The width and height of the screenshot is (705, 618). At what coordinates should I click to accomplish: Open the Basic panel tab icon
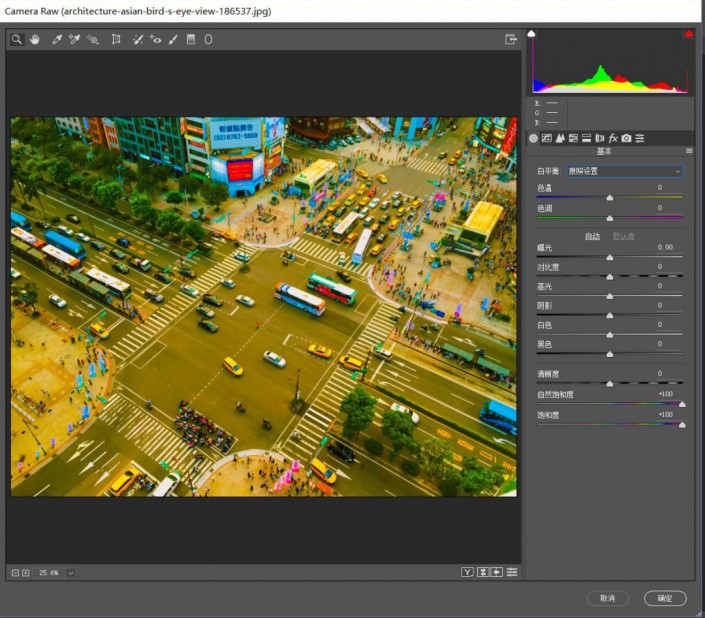coord(533,138)
